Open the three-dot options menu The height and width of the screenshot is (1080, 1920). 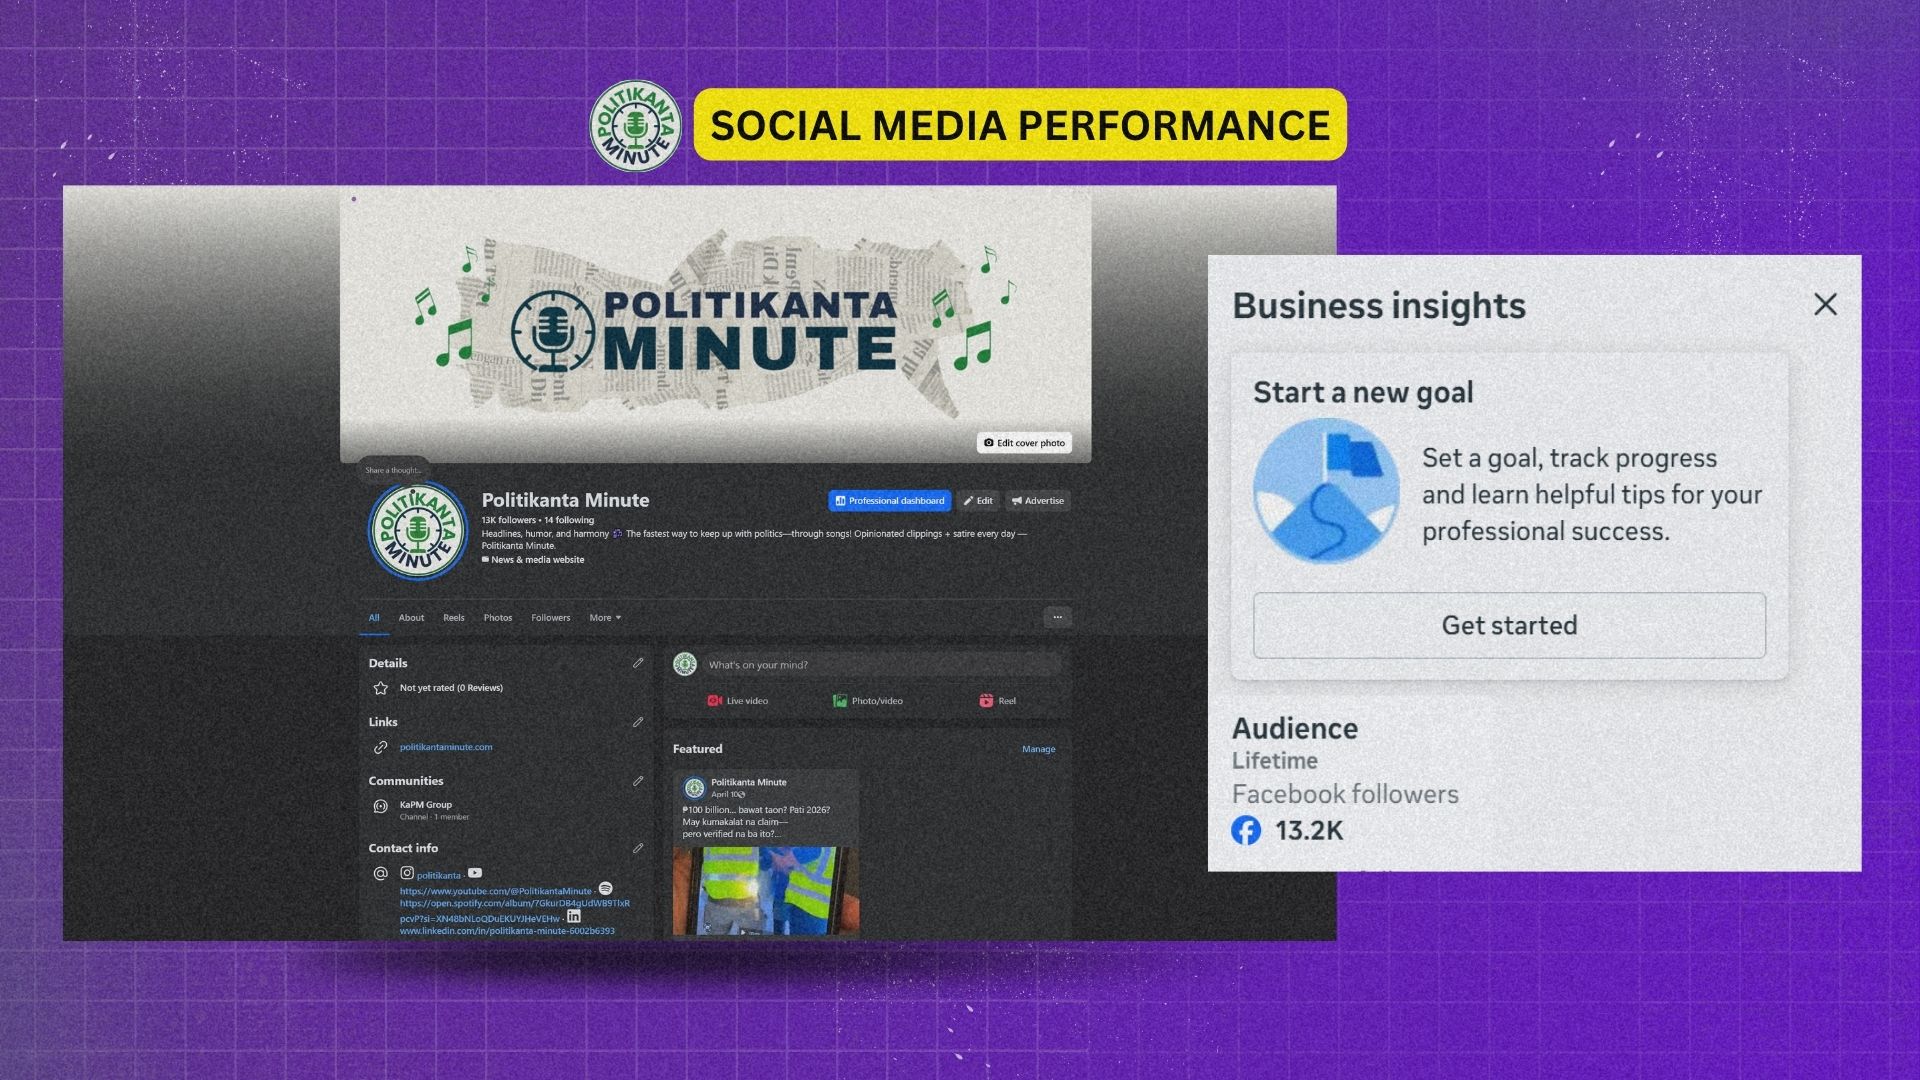tap(1057, 618)
